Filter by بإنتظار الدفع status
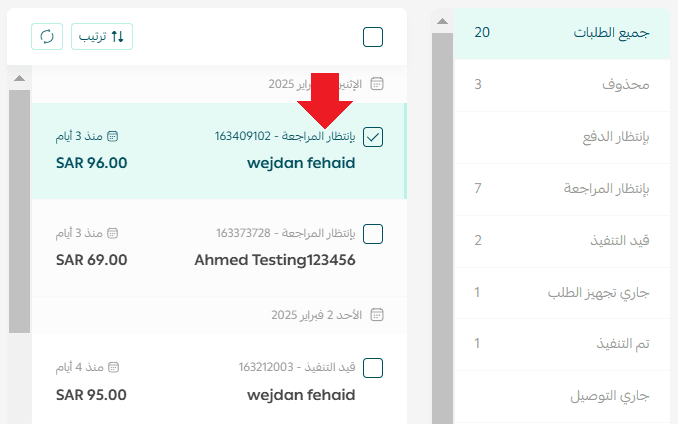 [564, 136]
